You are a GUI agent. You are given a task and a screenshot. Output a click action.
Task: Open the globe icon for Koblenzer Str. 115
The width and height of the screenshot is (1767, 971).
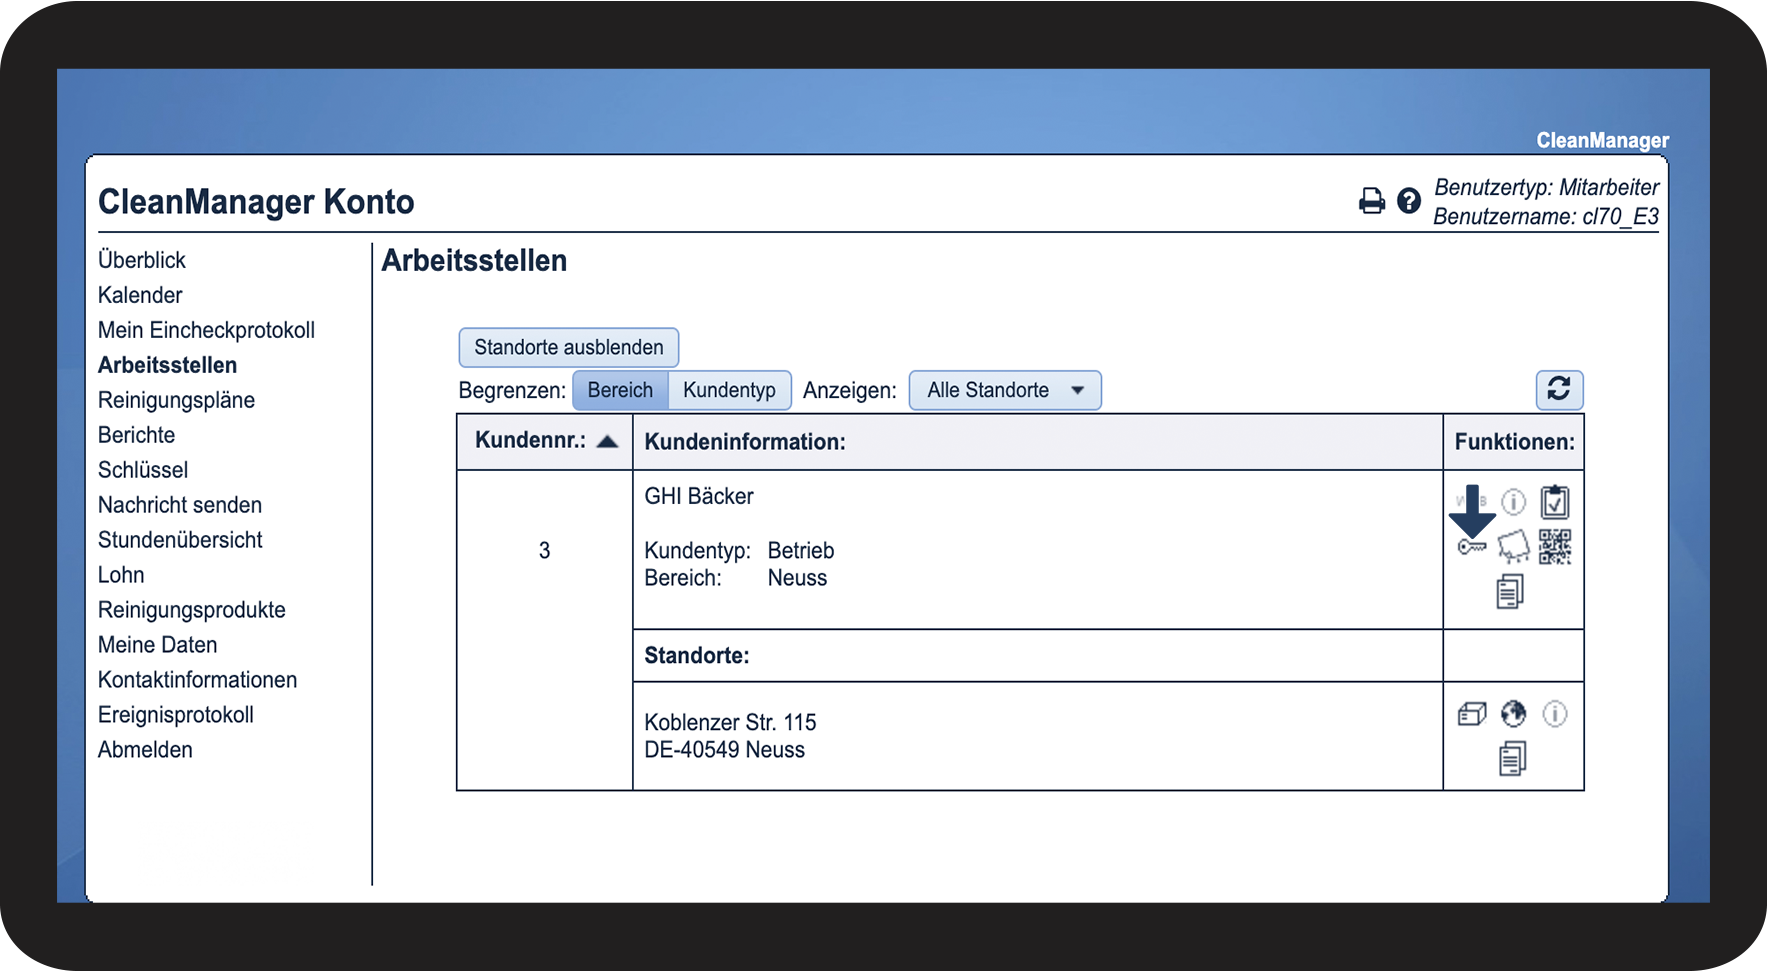(1514, 713)
